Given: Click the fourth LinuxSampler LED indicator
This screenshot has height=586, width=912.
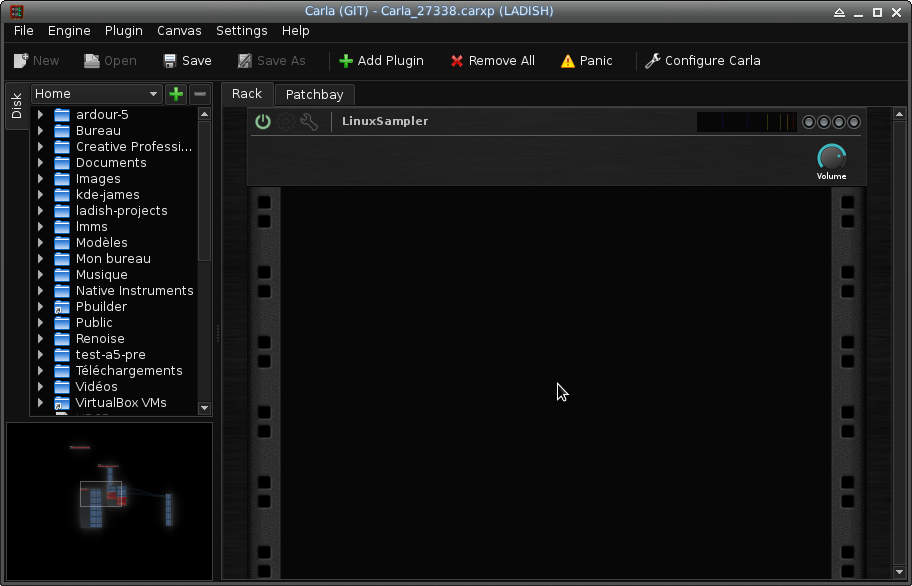Looking at the screenshot, I should [x=854, y=122].
